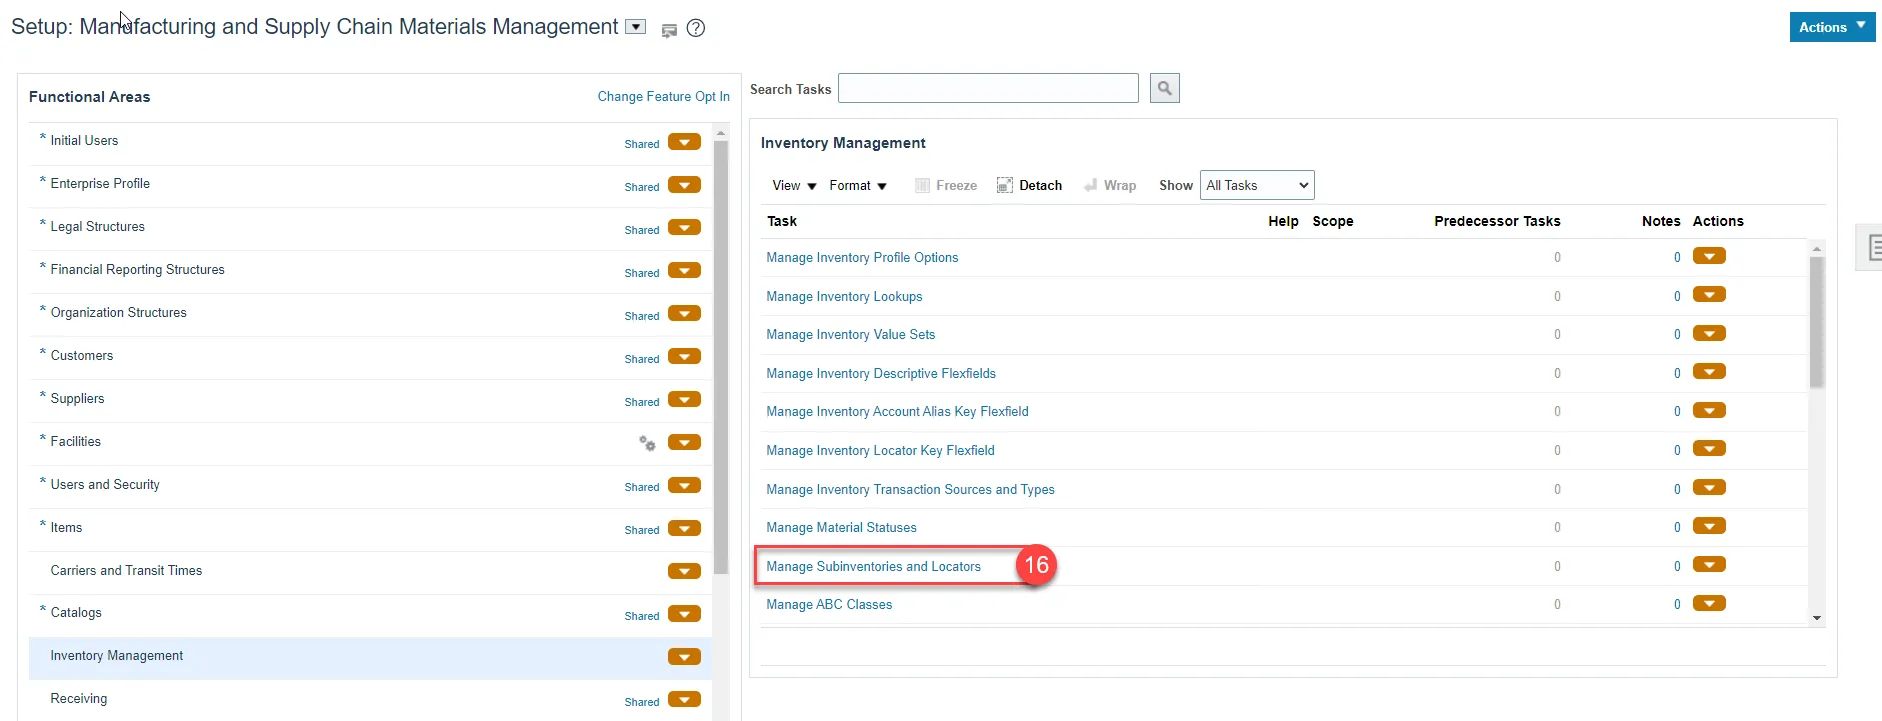Click the Change Feature Opt In link
The image size is (1882, 721).
click(663, 97)
